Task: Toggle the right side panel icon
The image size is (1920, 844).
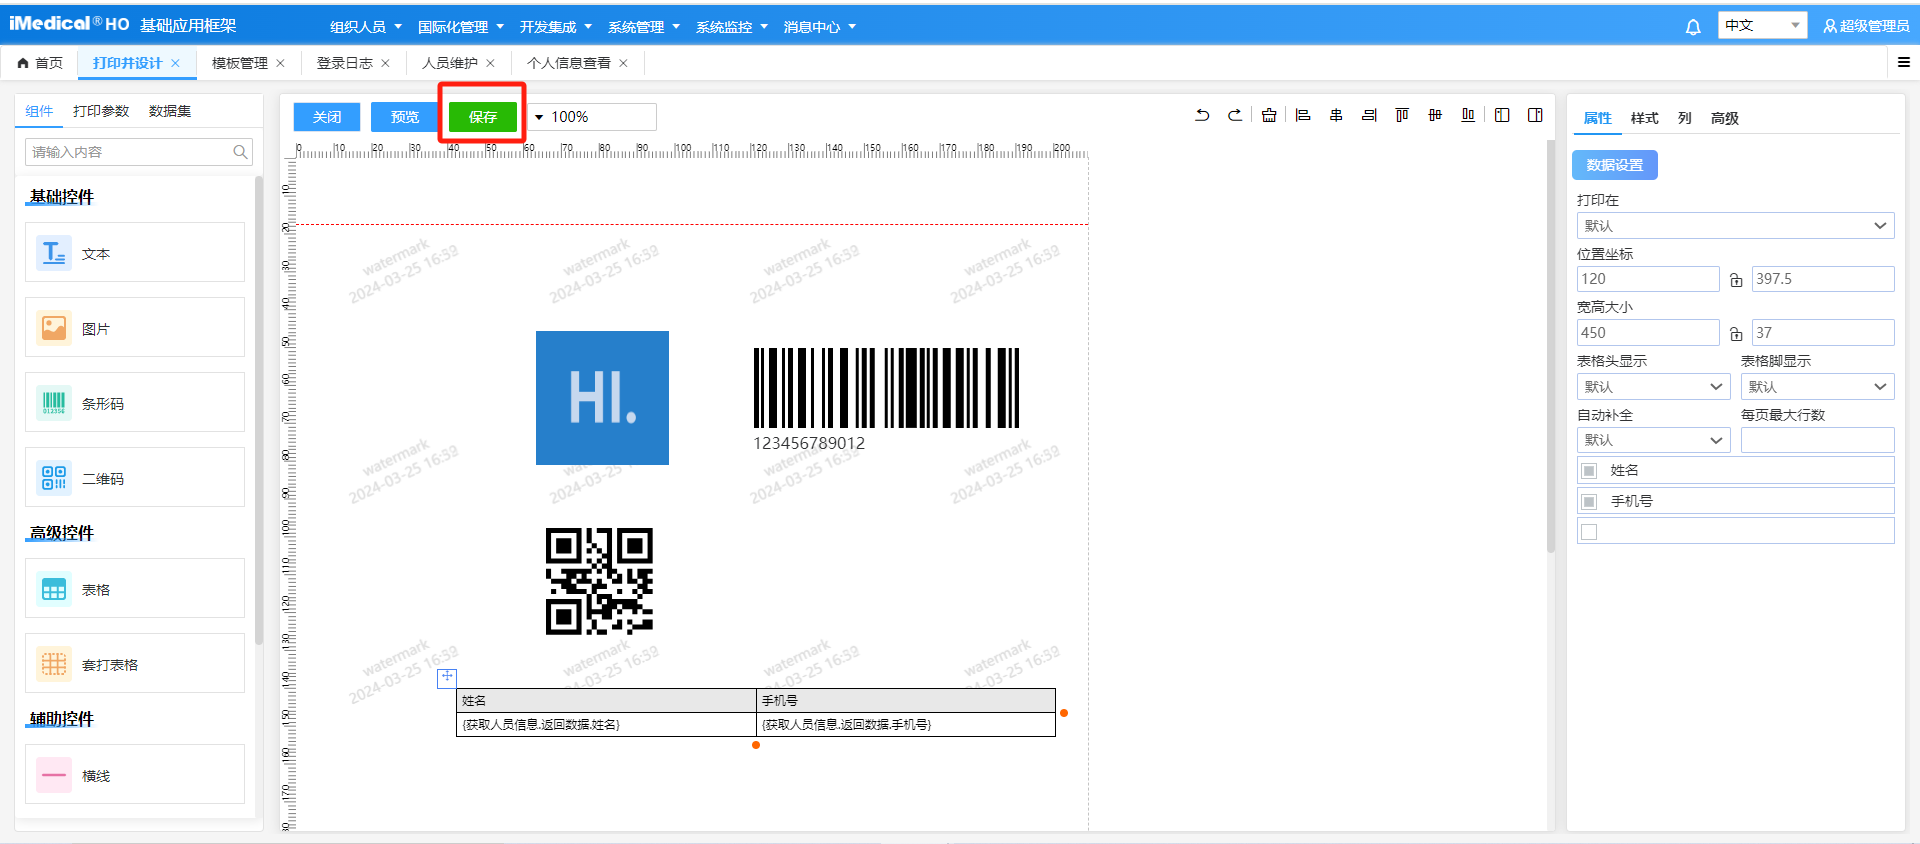Action: pyautogui.click(x=1535, y=116)
